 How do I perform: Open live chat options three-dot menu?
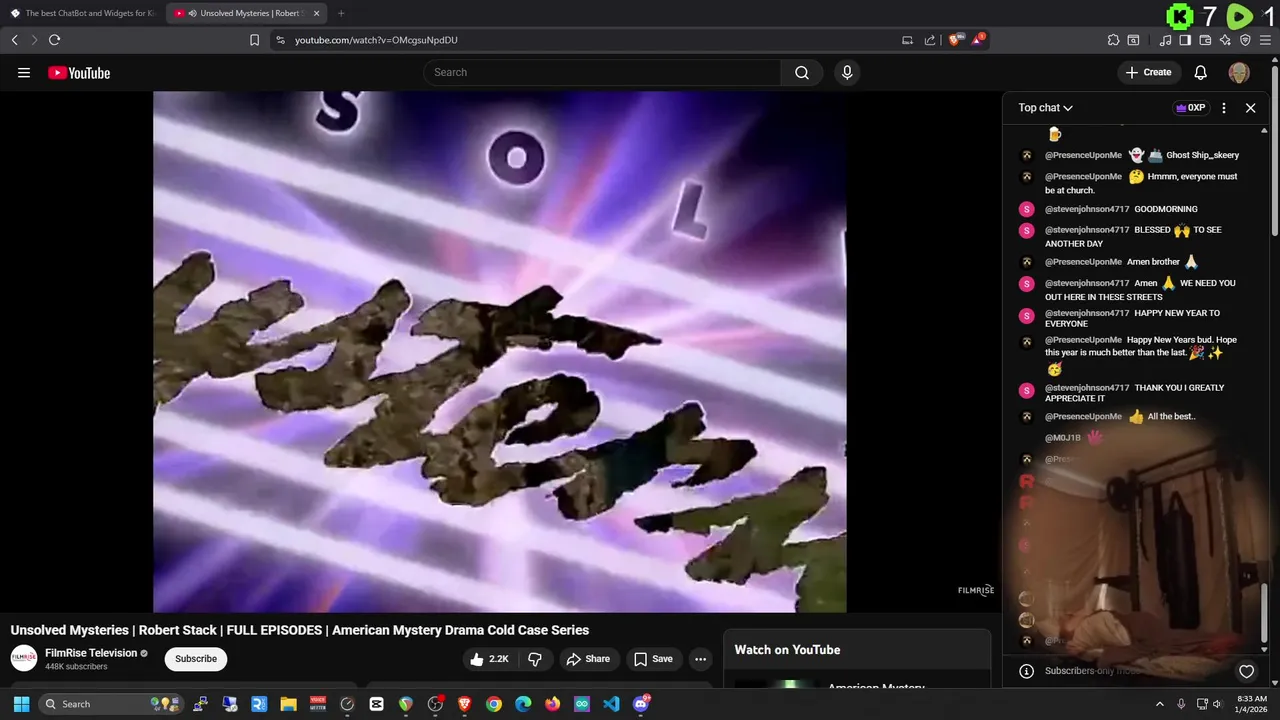(1224, 108)
